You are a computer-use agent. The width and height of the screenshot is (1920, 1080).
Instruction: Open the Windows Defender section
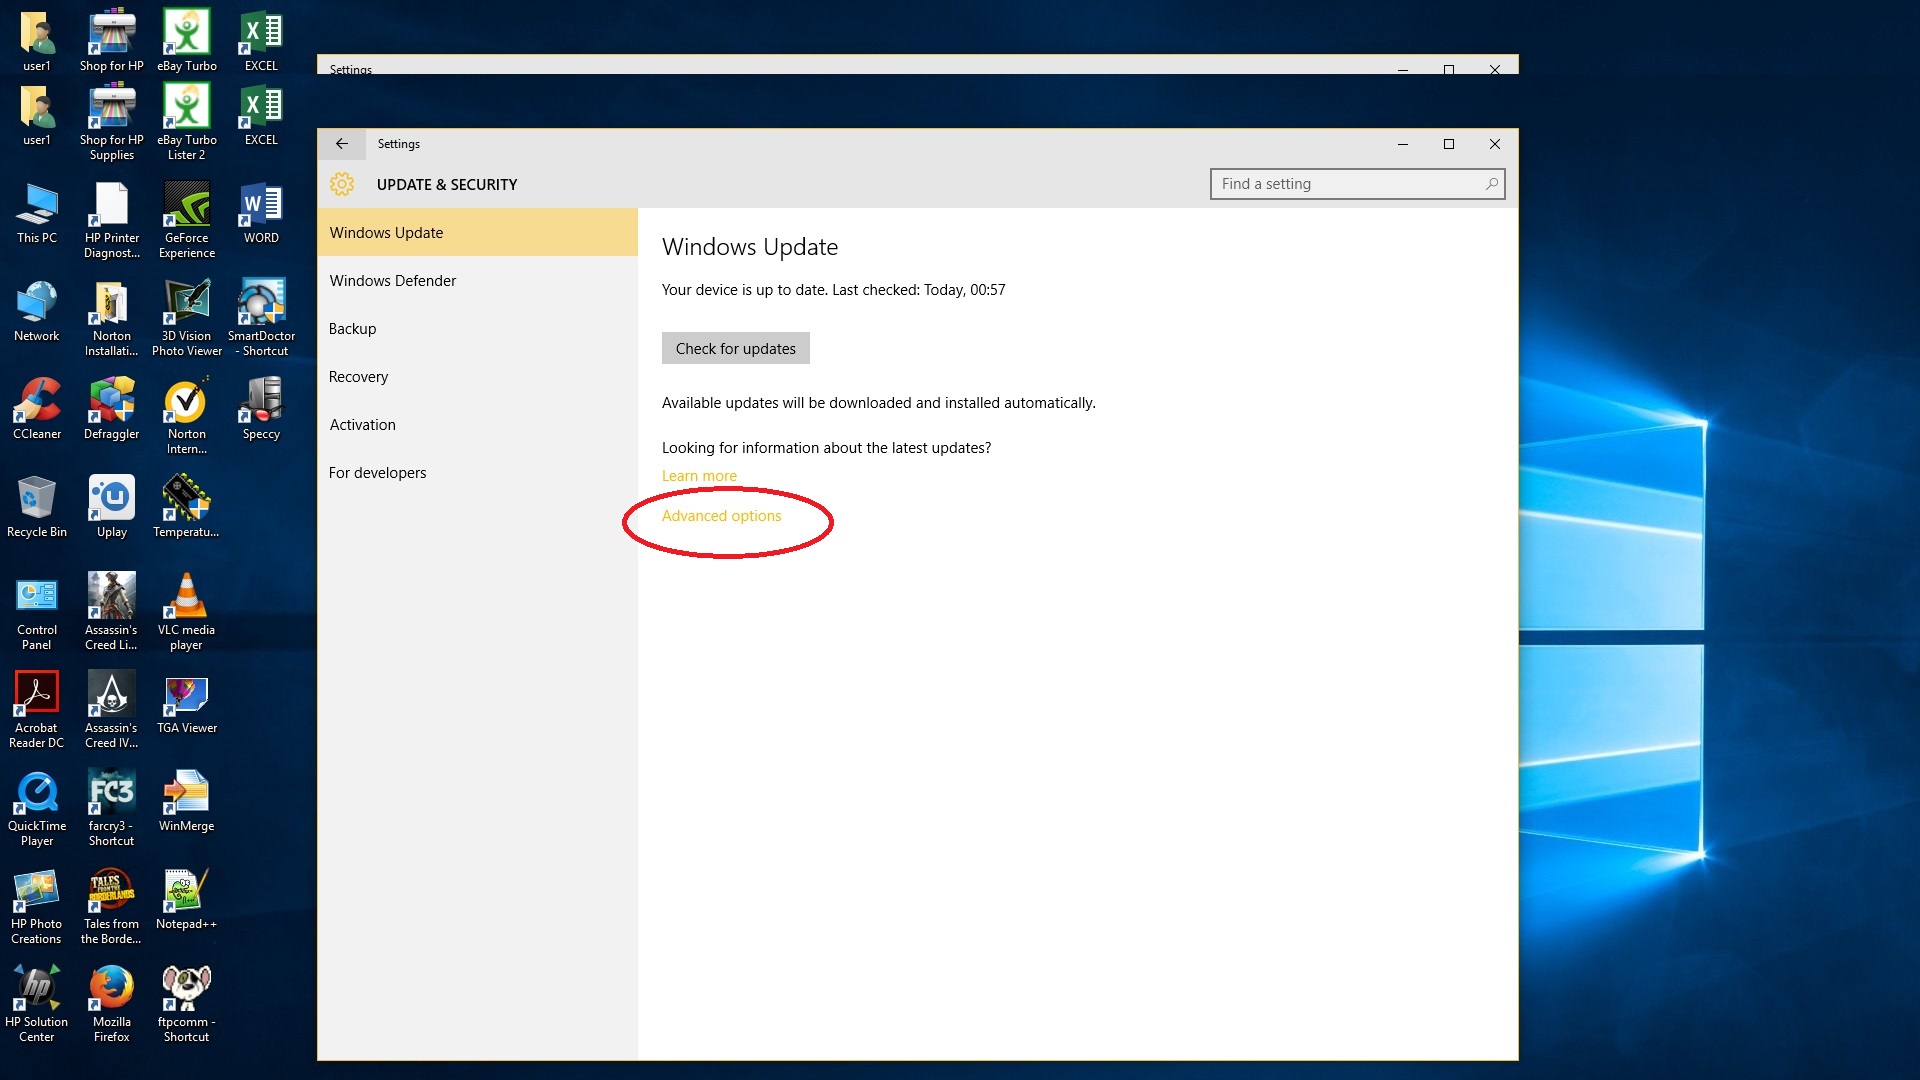pyautogui.click(x=478, y=280)
